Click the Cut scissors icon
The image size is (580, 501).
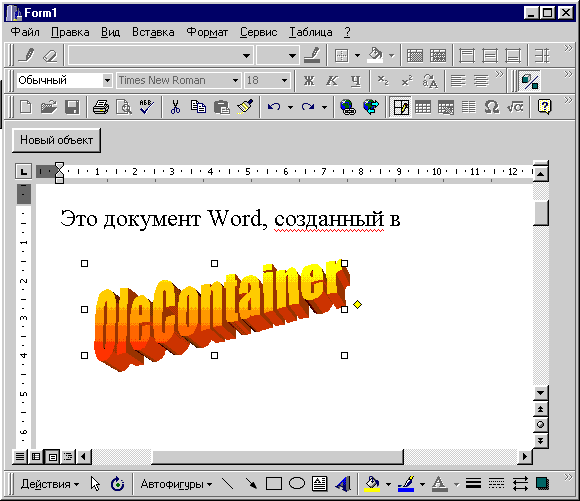coord(175,107)
